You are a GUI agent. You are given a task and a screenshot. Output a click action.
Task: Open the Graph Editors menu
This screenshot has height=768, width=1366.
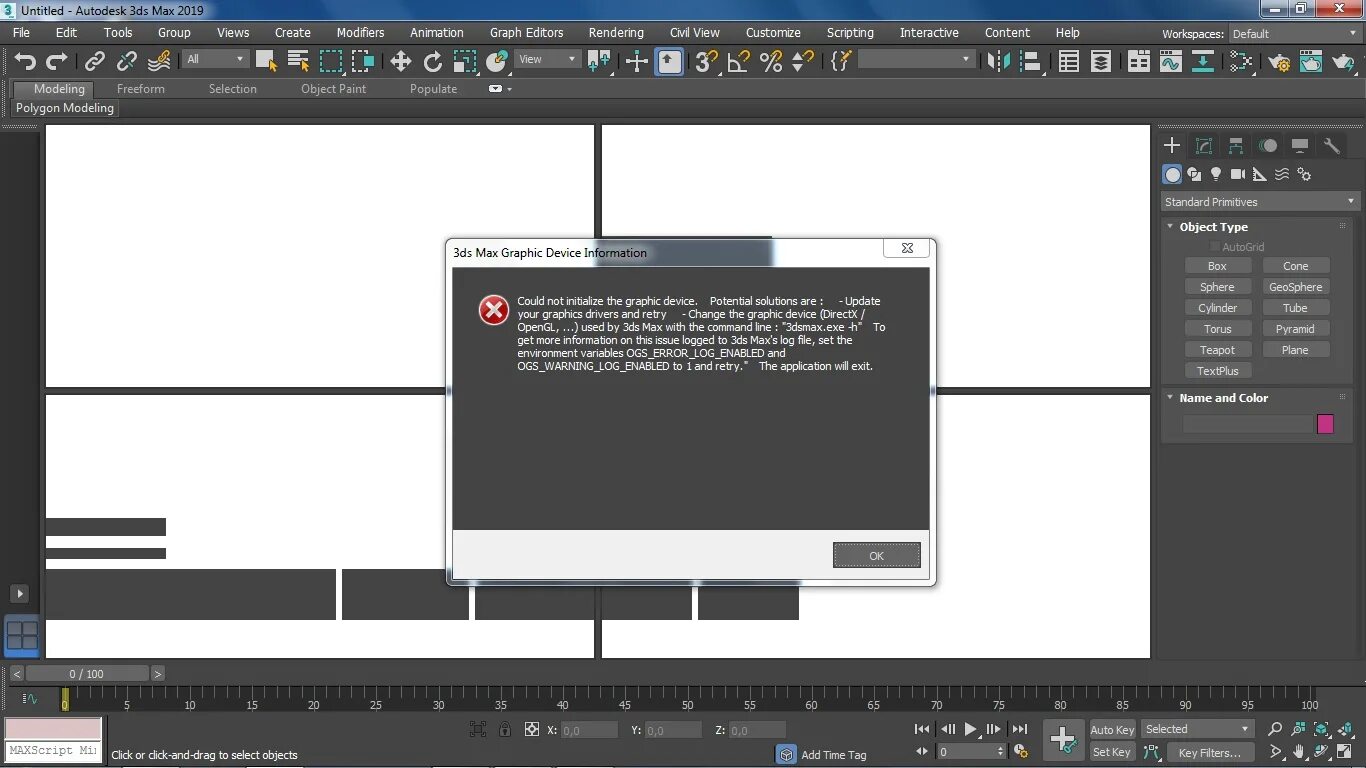pos(526,33)
